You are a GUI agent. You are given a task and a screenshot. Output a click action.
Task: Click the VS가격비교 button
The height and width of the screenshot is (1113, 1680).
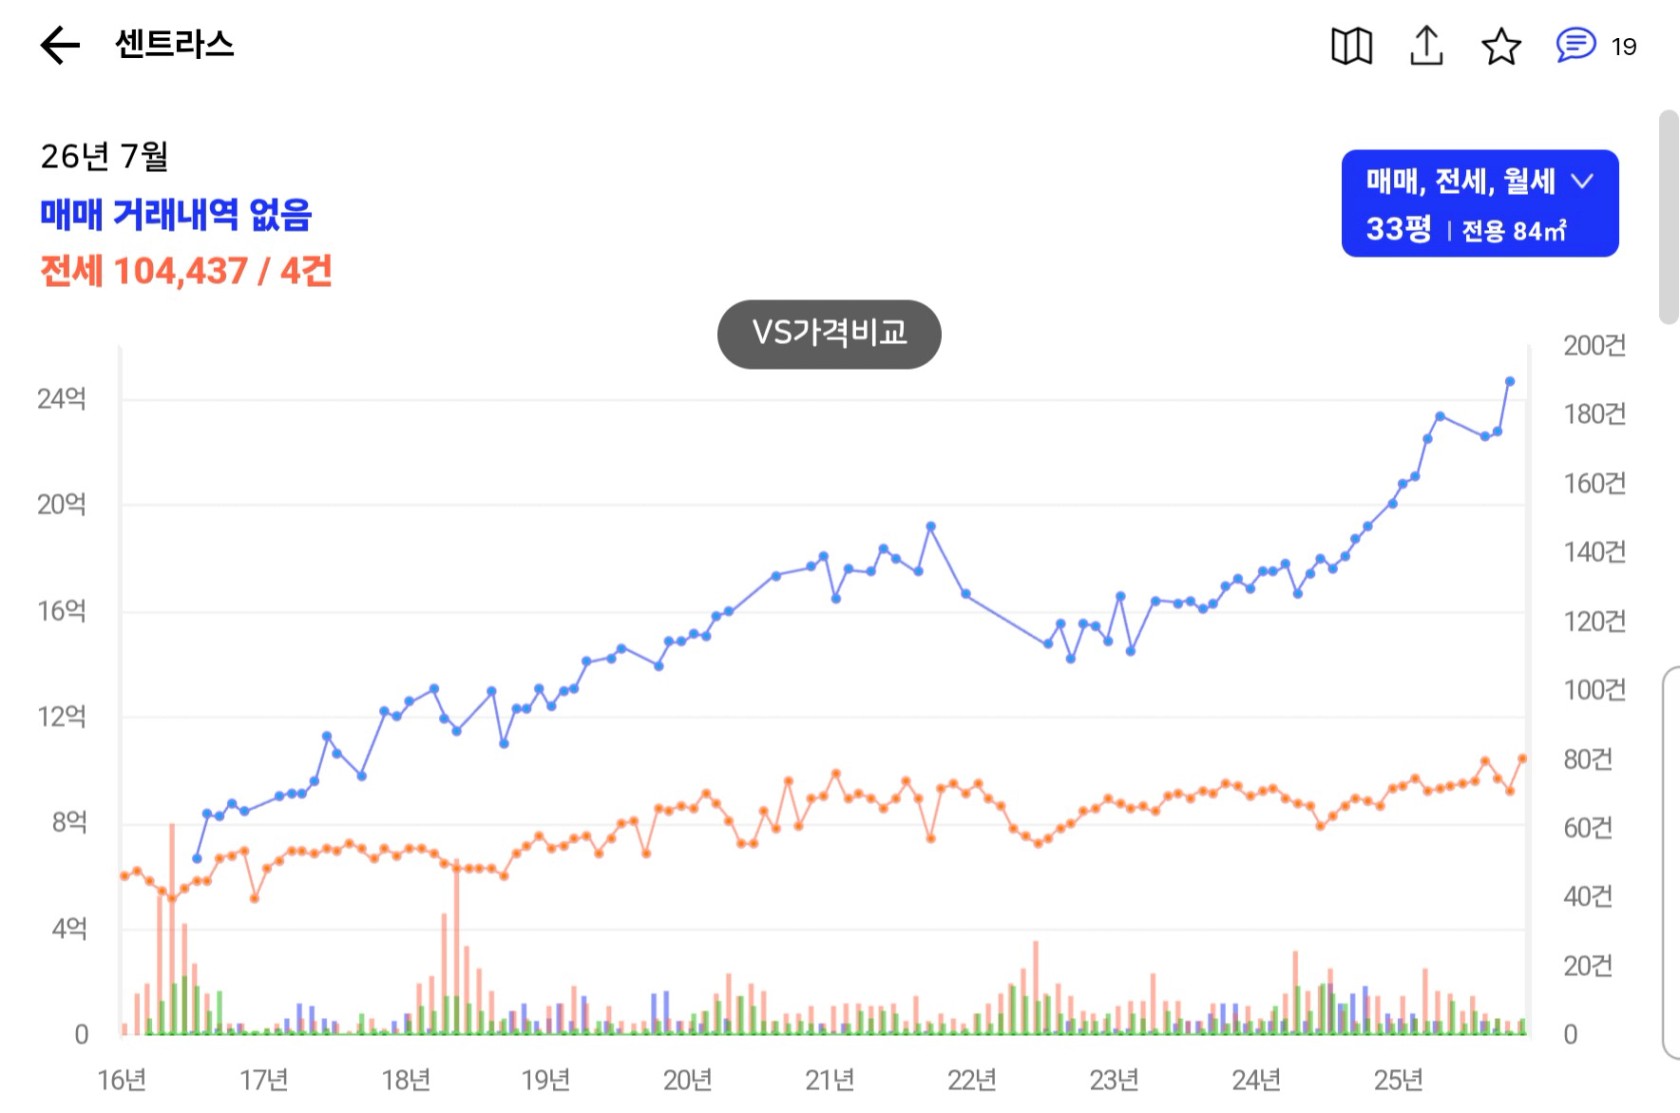coord(829,334)
